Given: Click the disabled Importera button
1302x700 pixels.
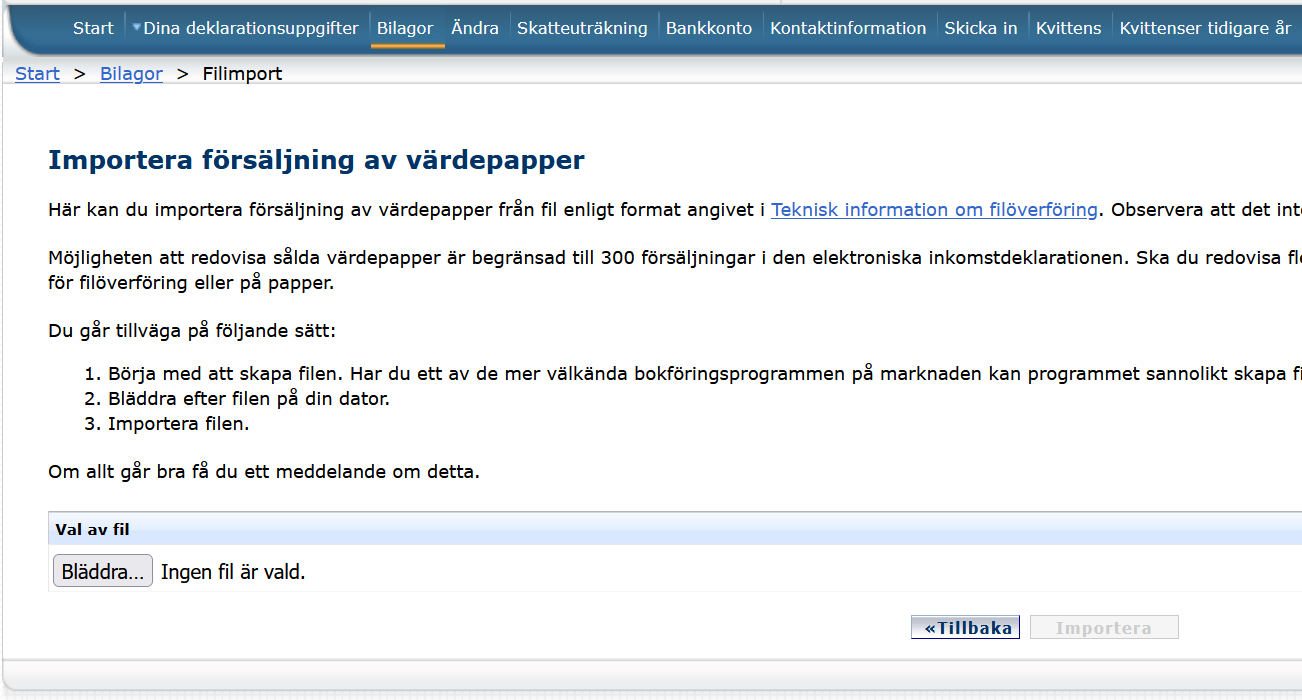Looking at the screenshot, I should (x=1104, y=627).
